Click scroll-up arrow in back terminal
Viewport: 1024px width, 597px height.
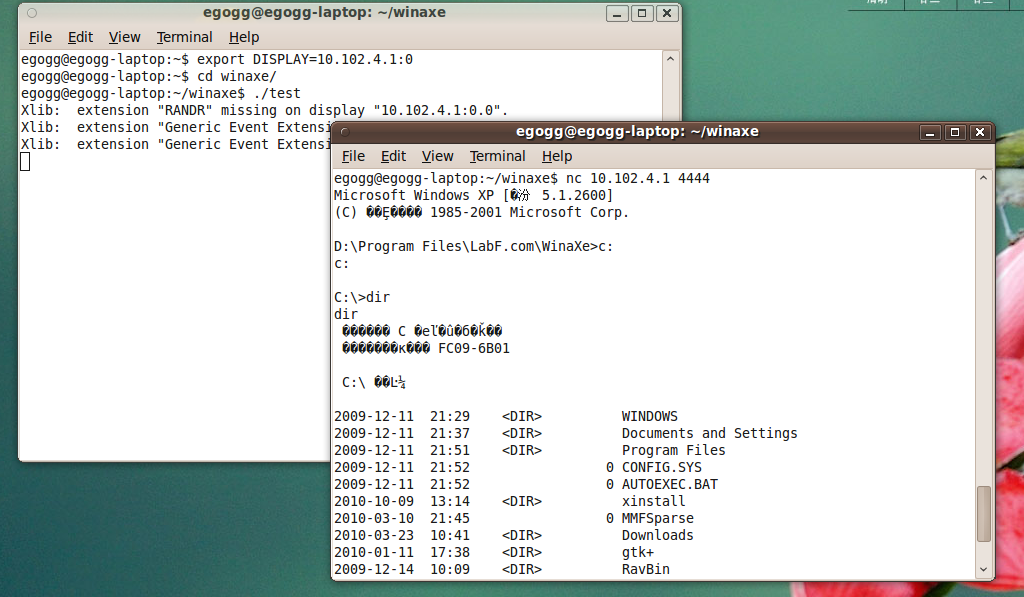(669, 59)
